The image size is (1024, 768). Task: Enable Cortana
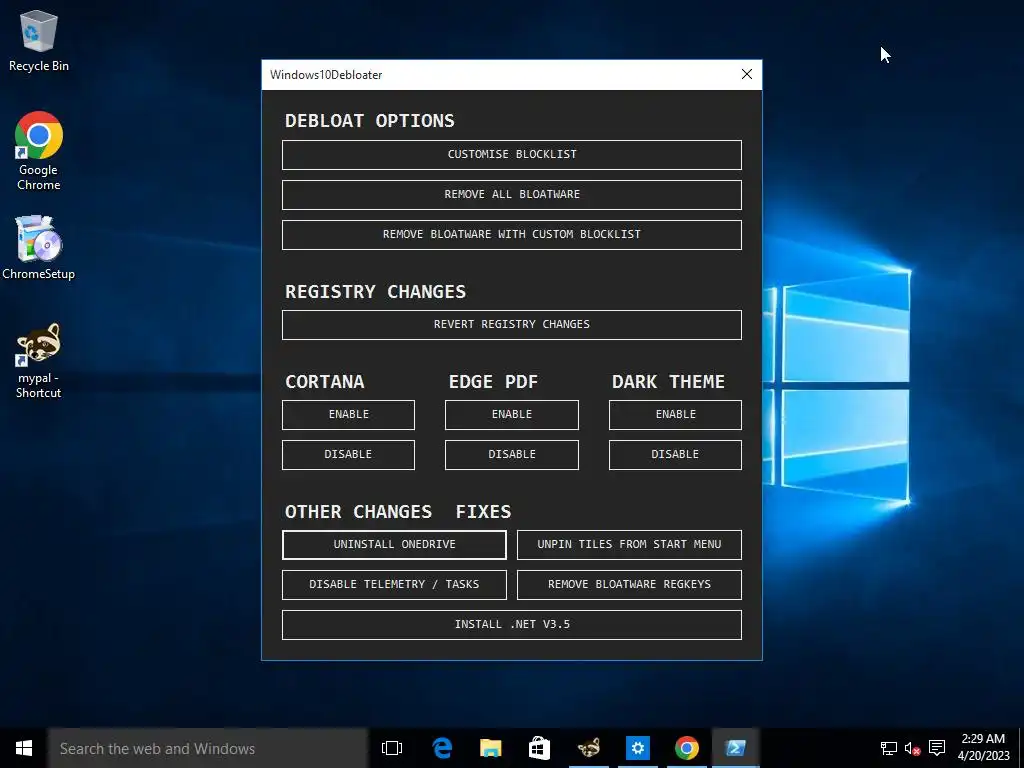(x=348, y=415)
